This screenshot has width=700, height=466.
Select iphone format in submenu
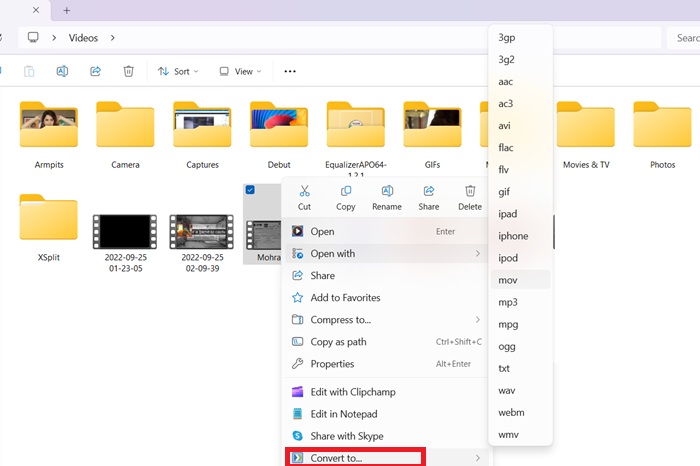521,236
